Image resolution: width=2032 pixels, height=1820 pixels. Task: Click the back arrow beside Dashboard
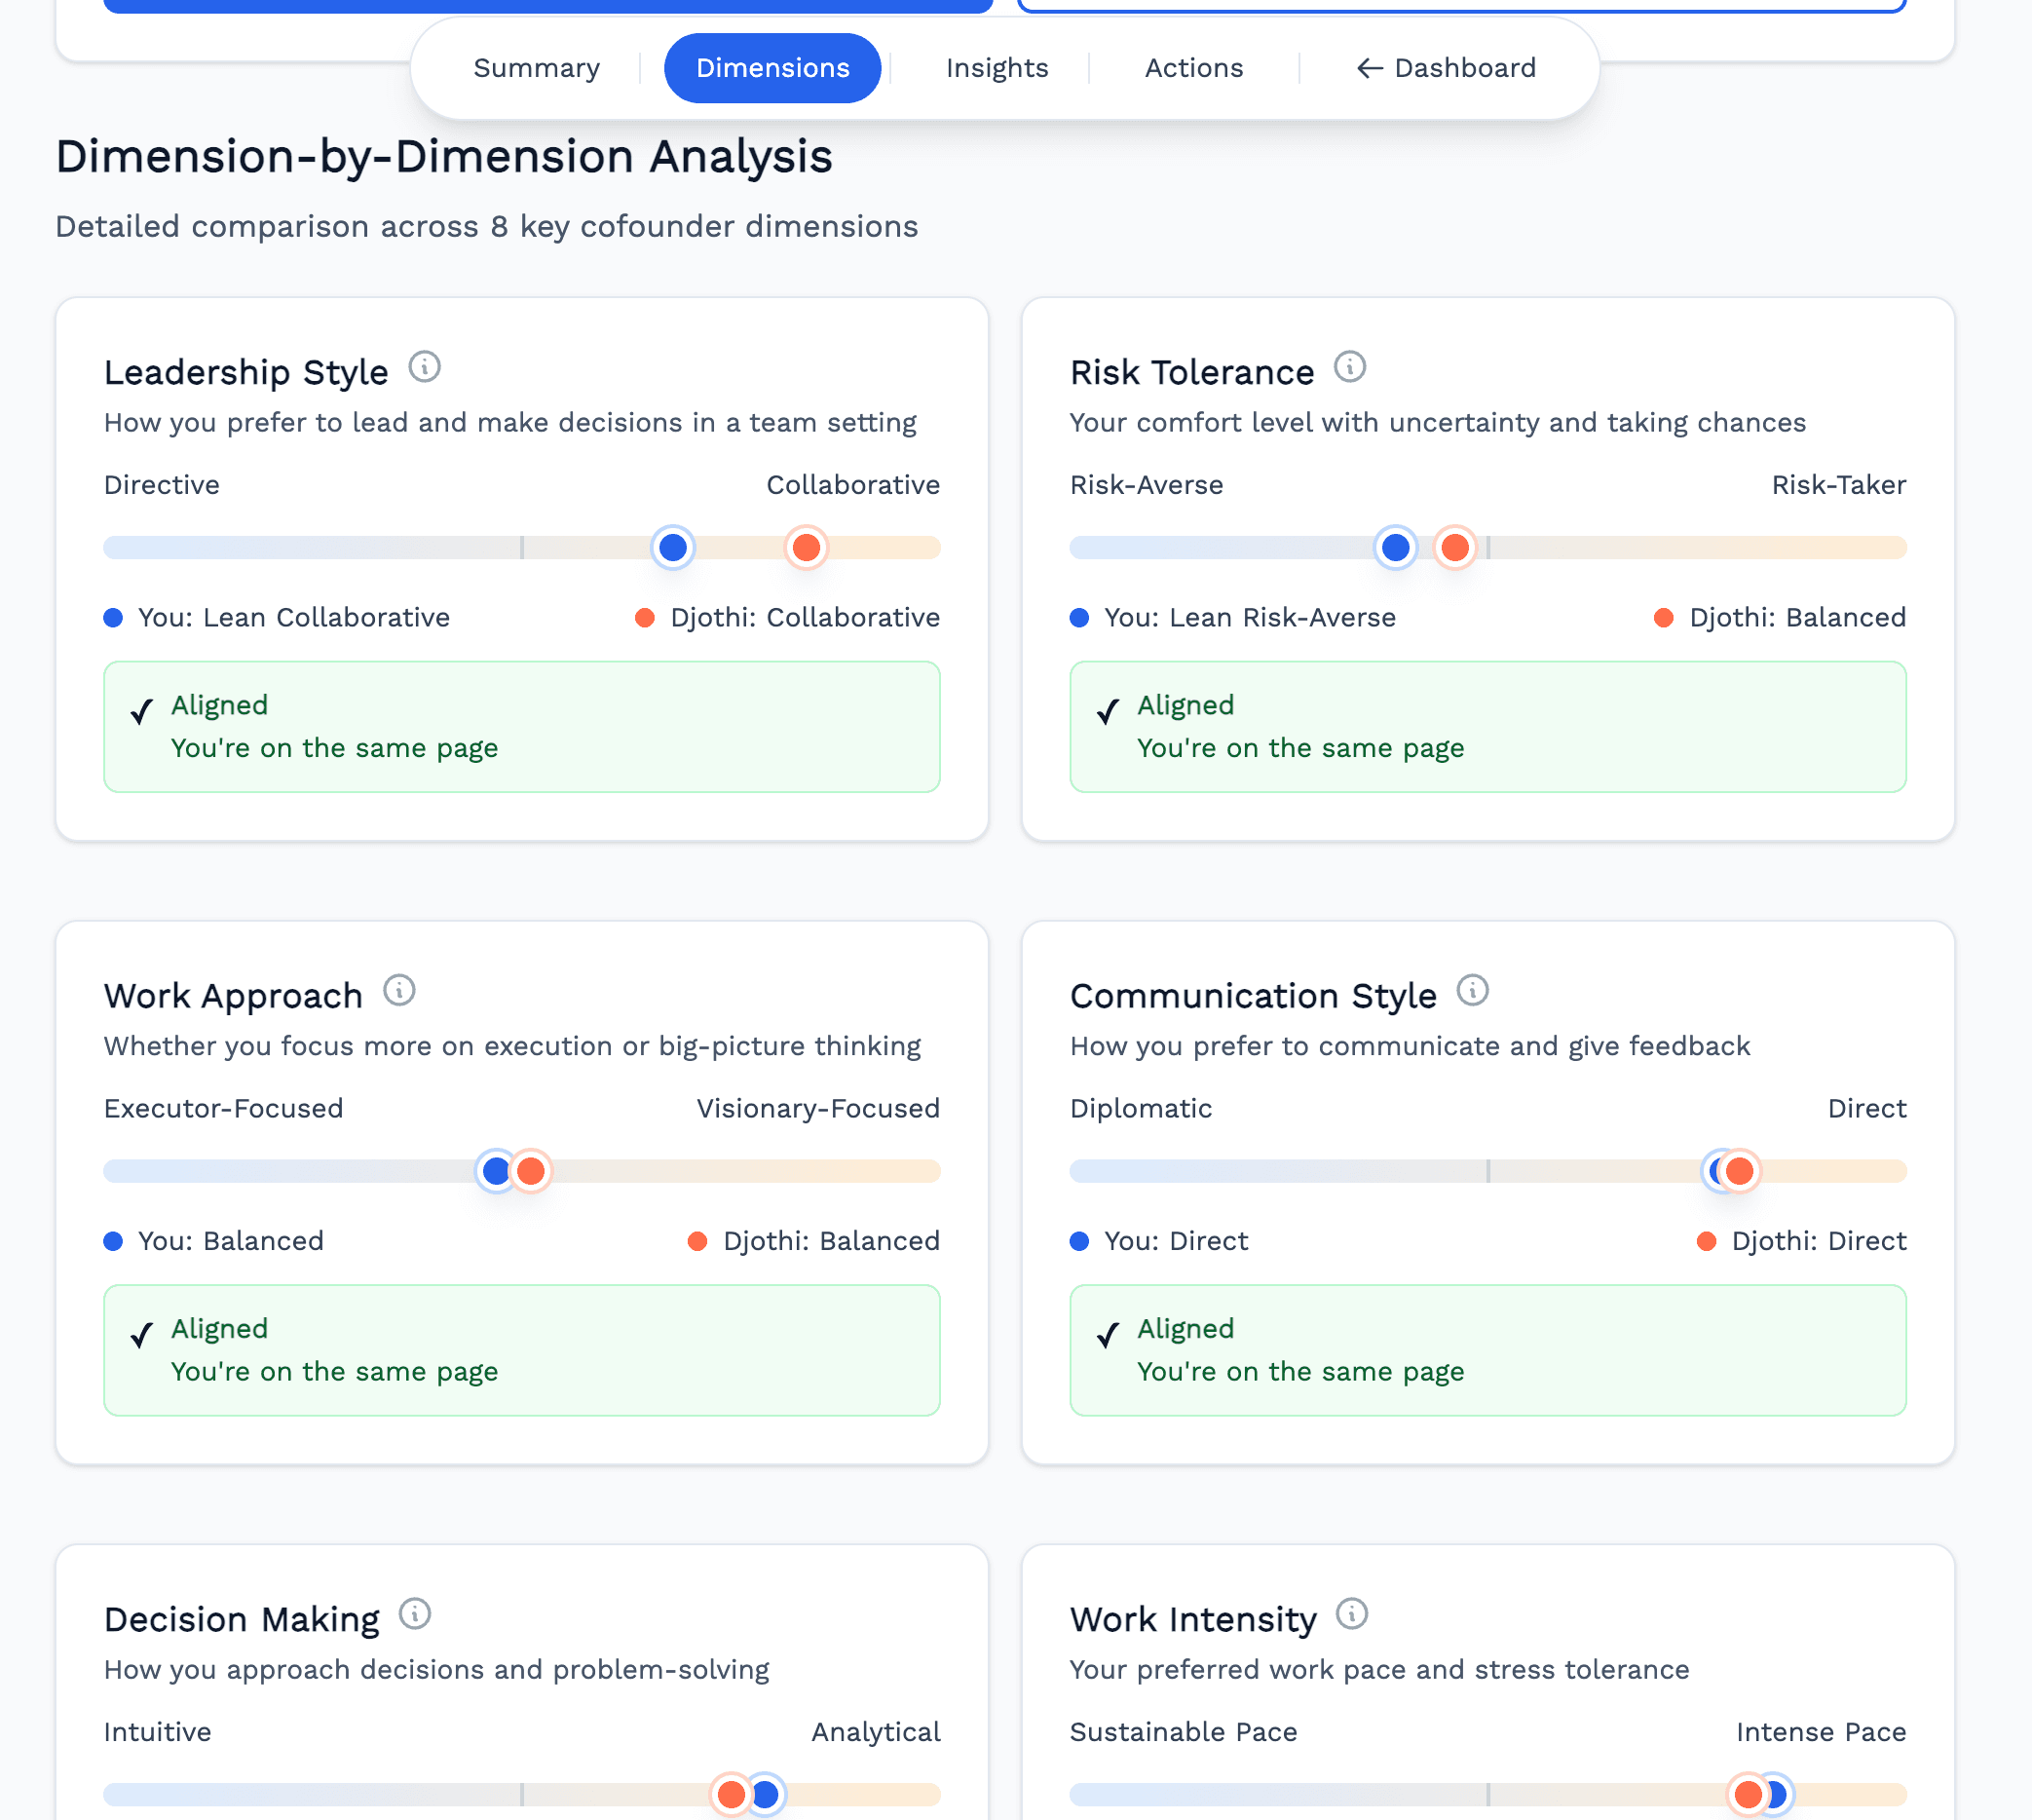(x=1369, y=68)
